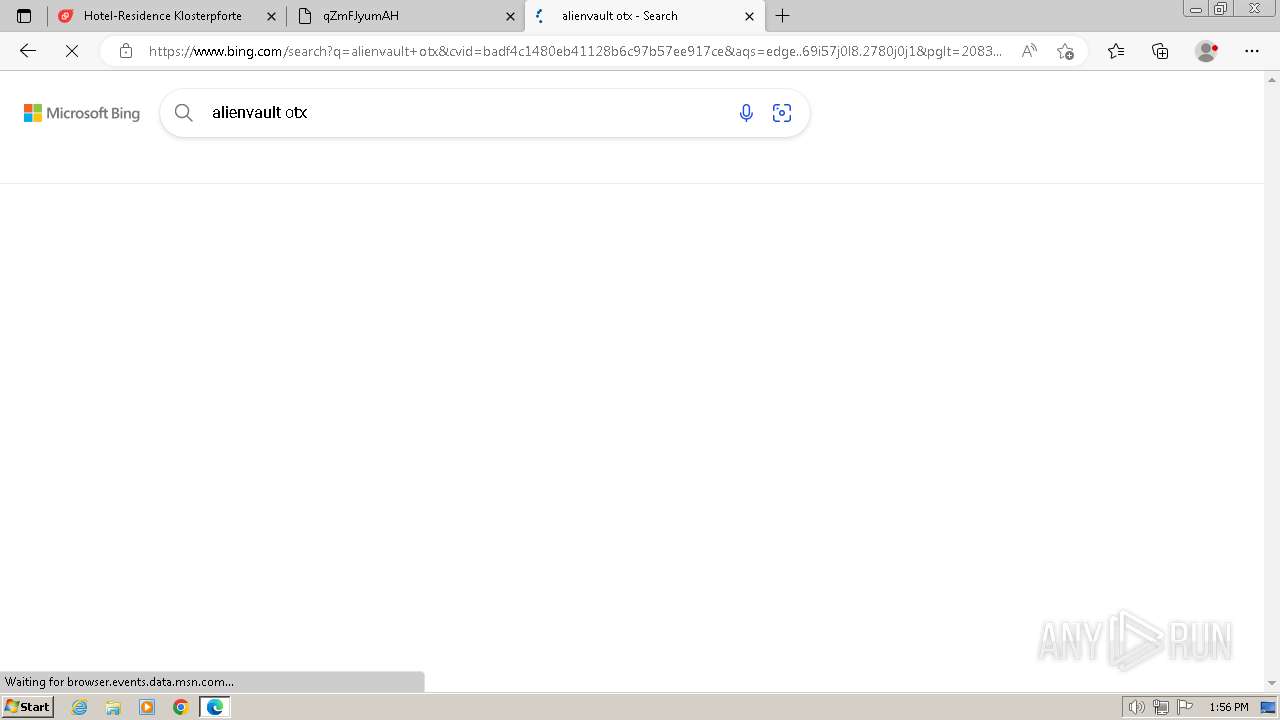Screen dimensions: 1280x720
Task: View site information lock icon
Action: 125,51
